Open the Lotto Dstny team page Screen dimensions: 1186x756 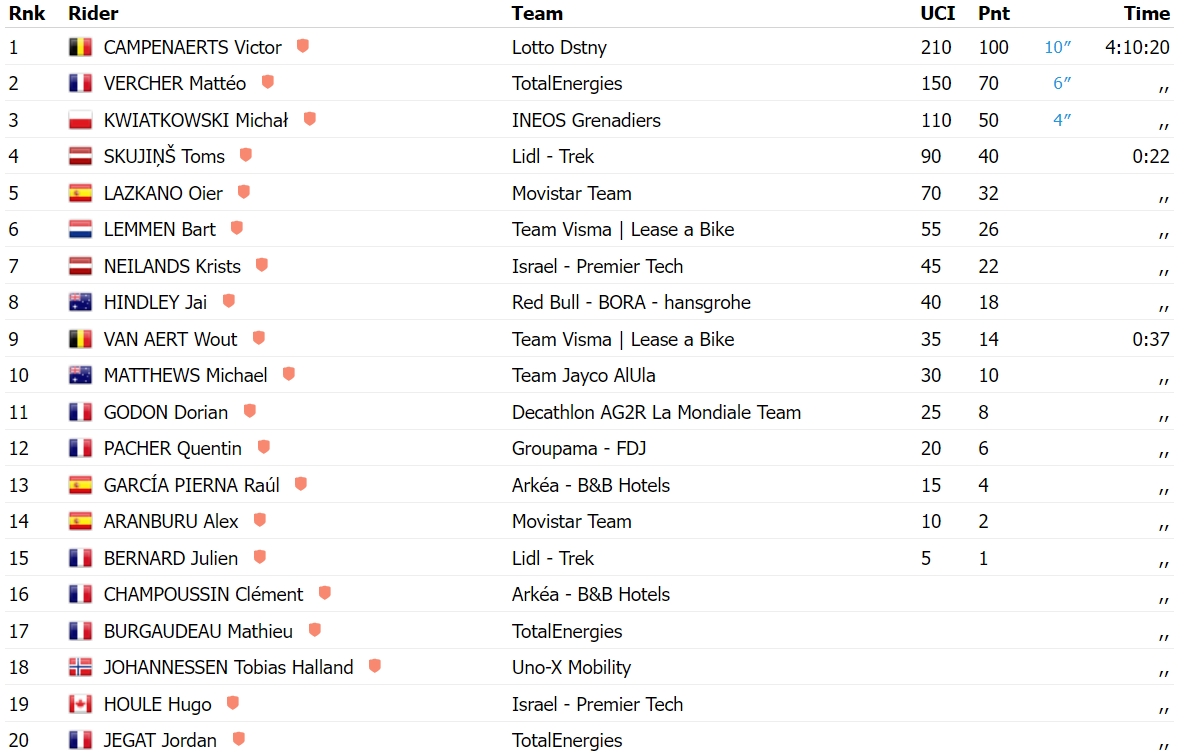tap(559, 48)
